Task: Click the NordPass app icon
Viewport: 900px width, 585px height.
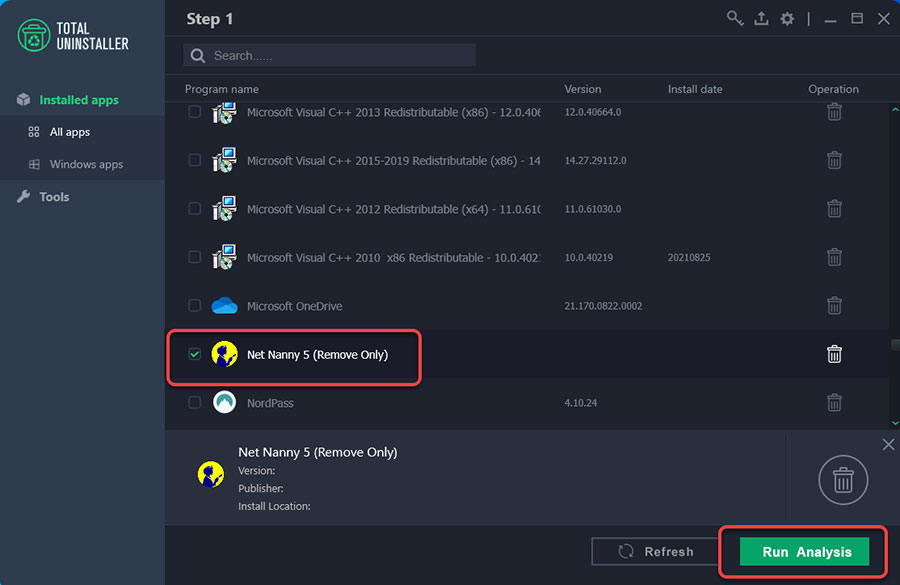Action: coord(224,402)
